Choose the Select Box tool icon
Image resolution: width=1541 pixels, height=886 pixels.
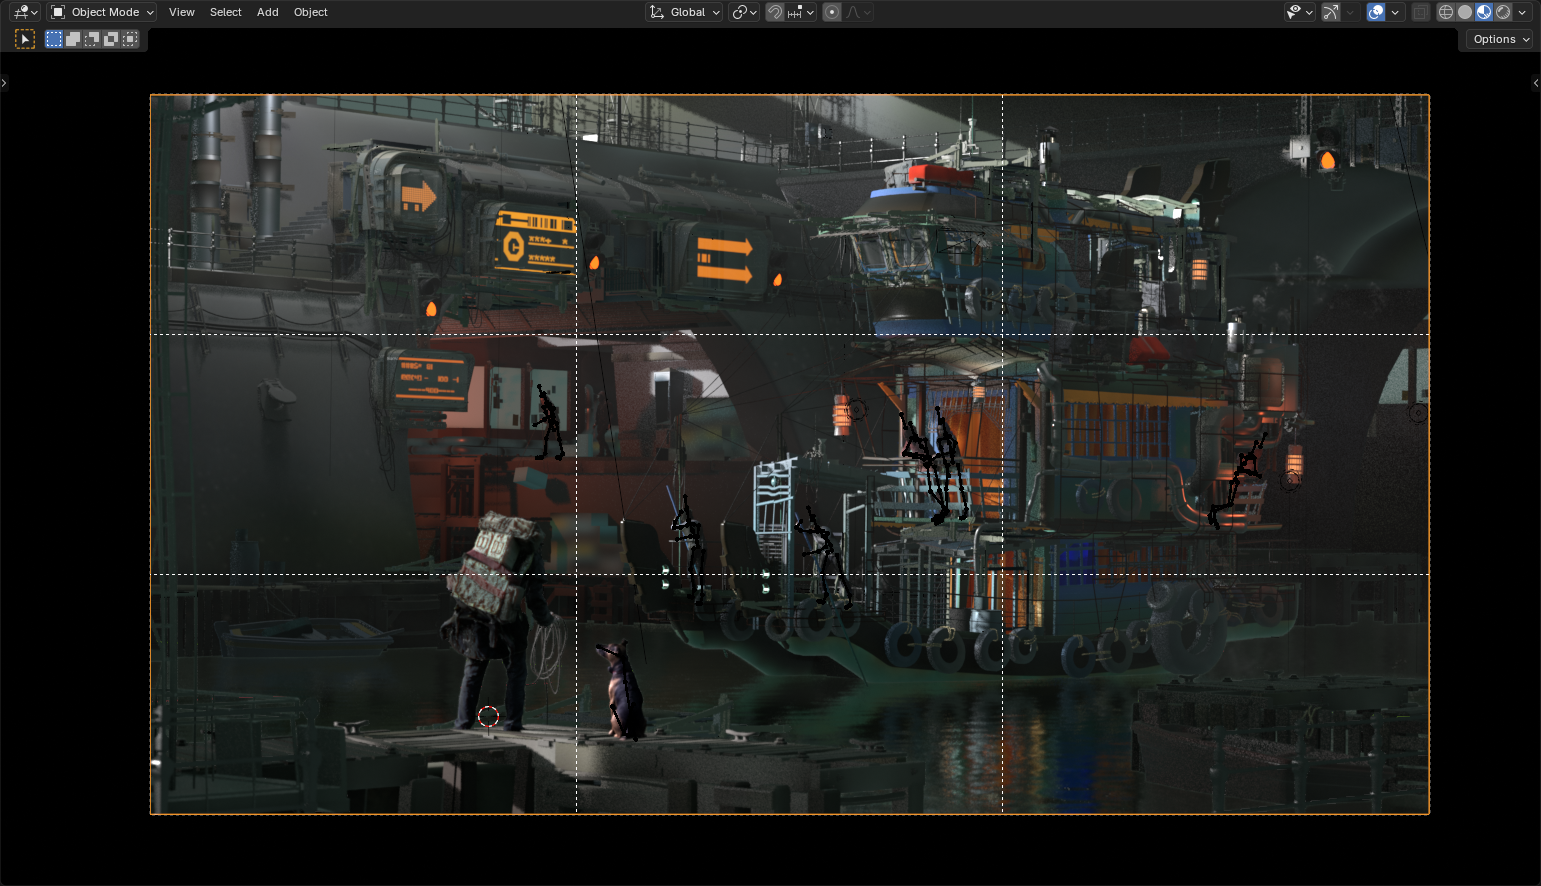point(25,39)
